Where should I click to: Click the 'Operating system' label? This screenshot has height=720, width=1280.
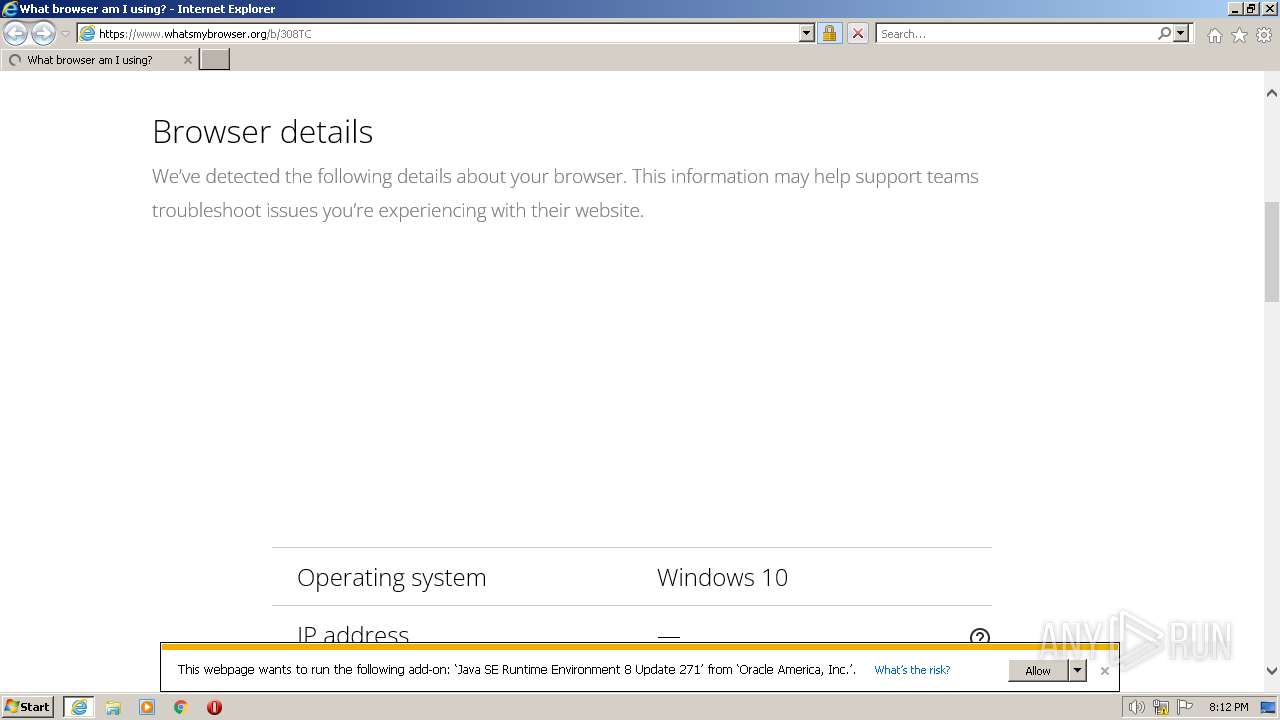pyautogui.click(x=391, y=578)
